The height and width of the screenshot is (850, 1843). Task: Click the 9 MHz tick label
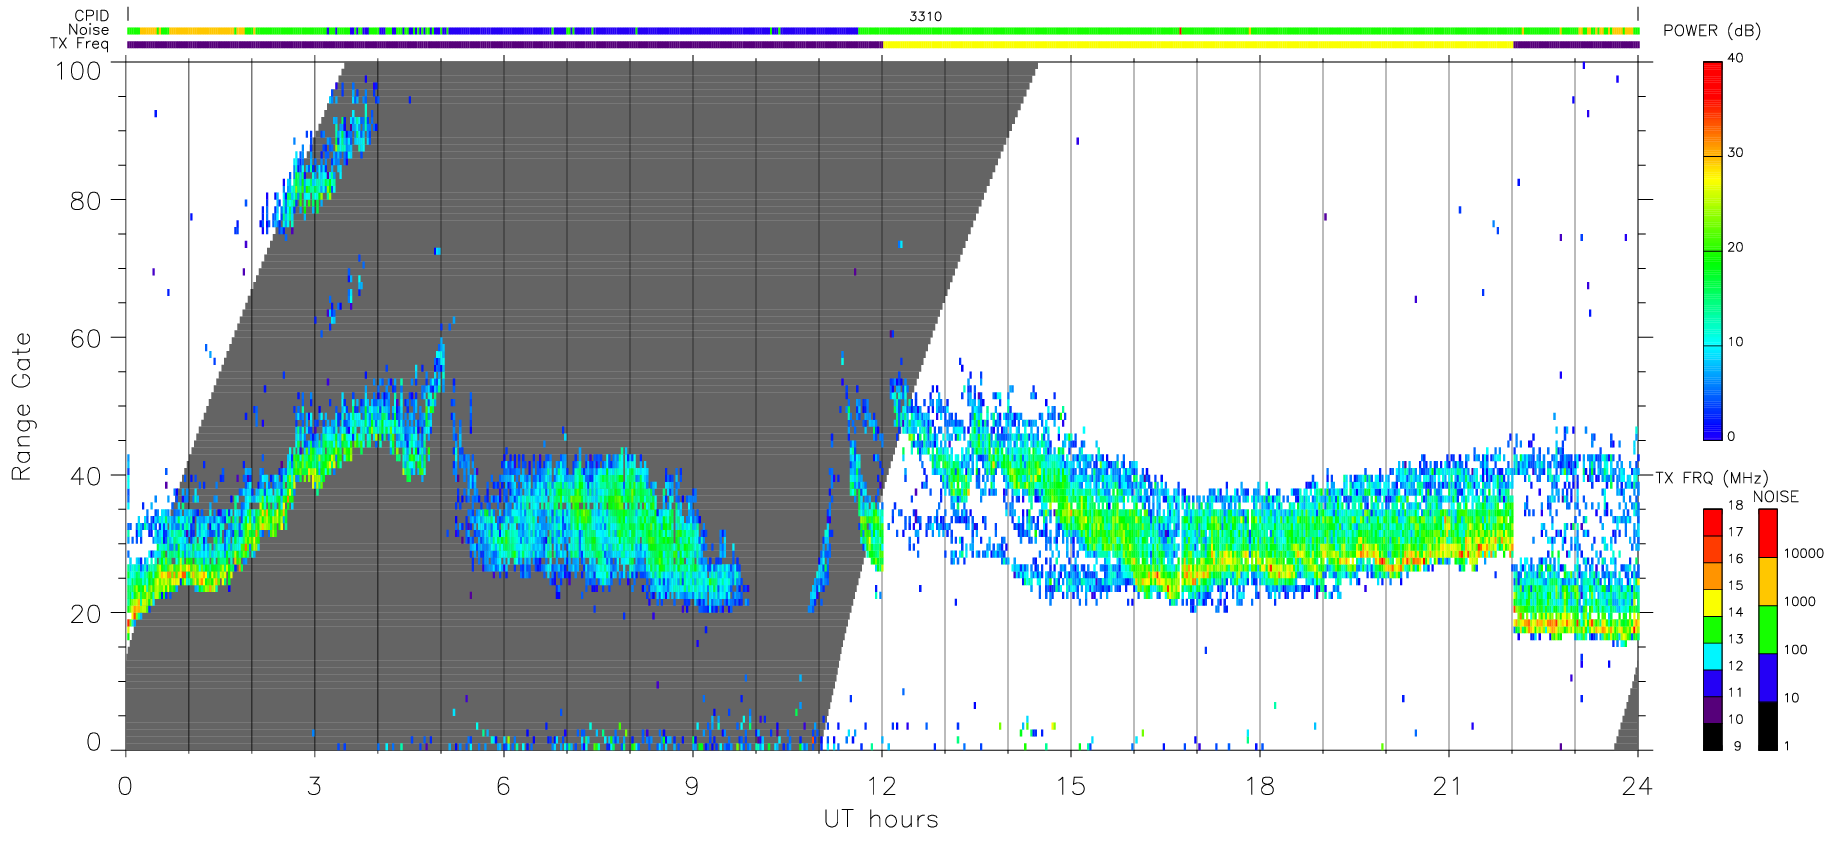[1737, 746]
